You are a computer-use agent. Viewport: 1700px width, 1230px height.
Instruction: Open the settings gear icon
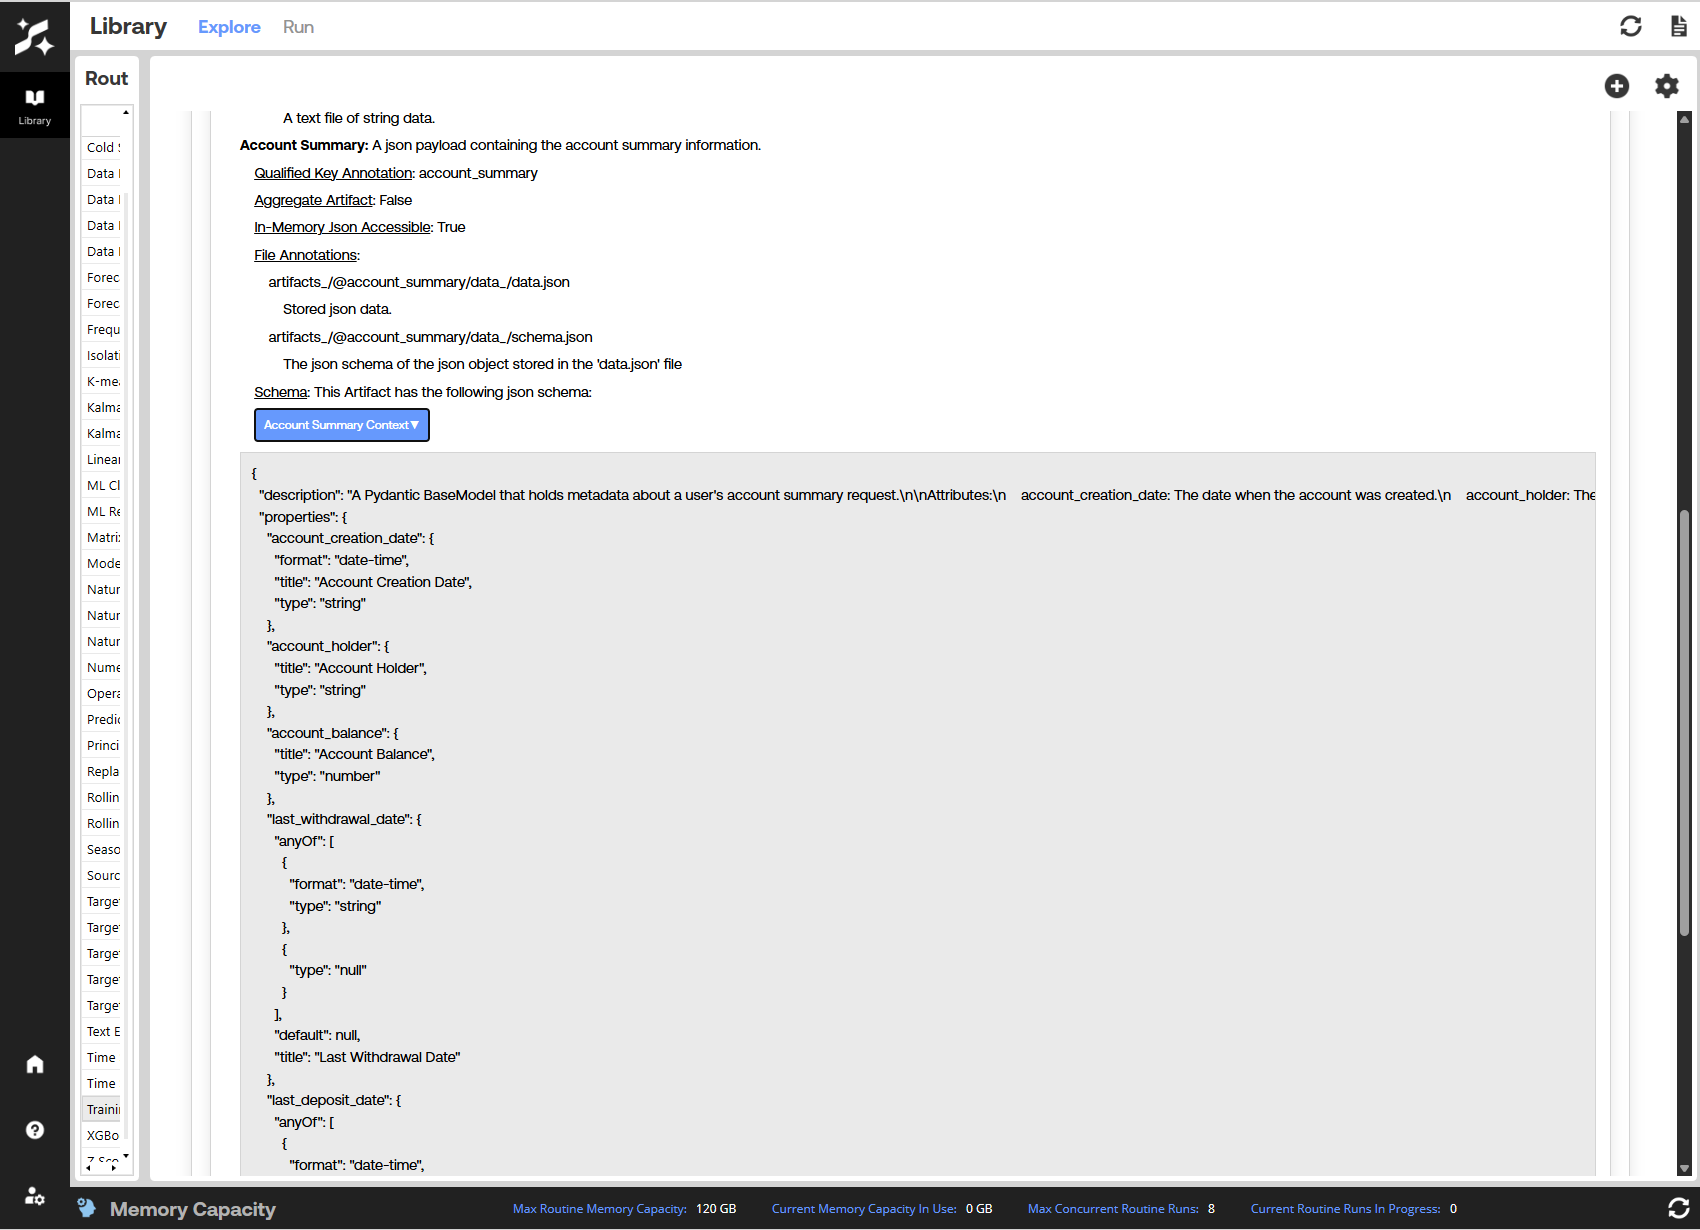point(1667,86)
